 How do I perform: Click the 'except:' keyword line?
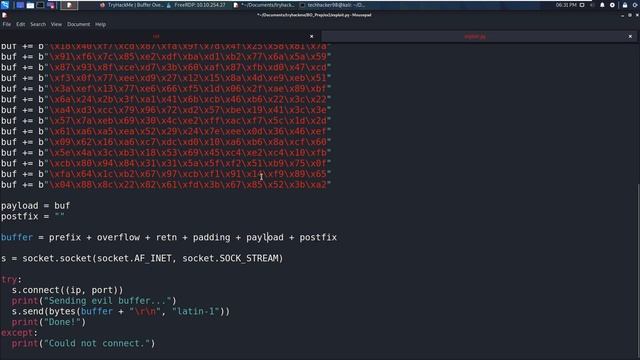pyautogui.click(x=19, y=333)
